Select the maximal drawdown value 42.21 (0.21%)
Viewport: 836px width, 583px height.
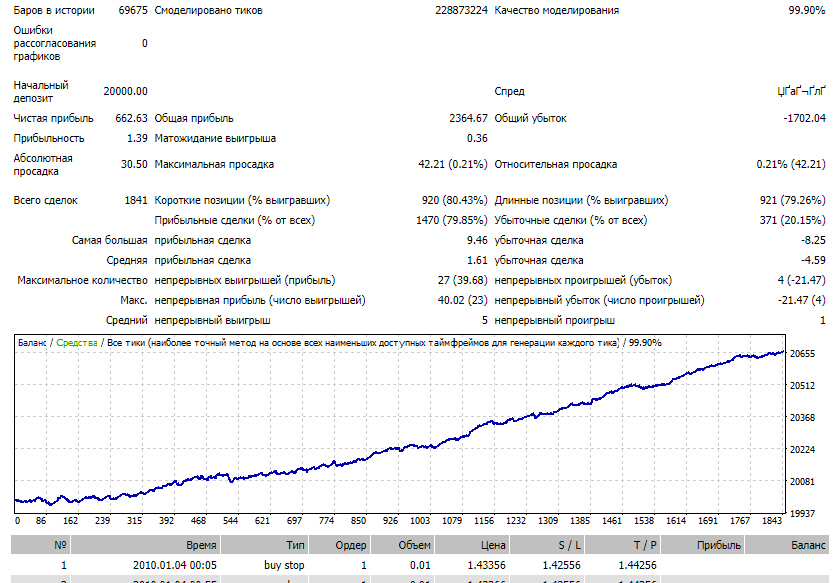coord(453,164)
